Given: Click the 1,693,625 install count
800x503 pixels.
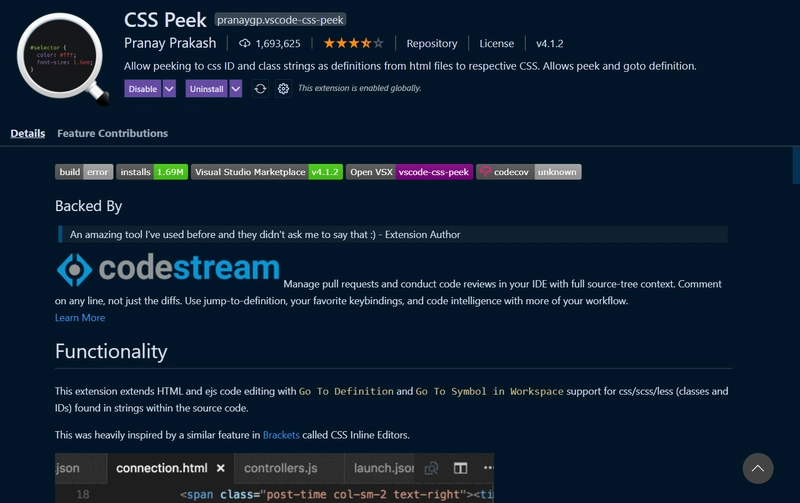Looking at the screenshot, I should click(278, 43).
